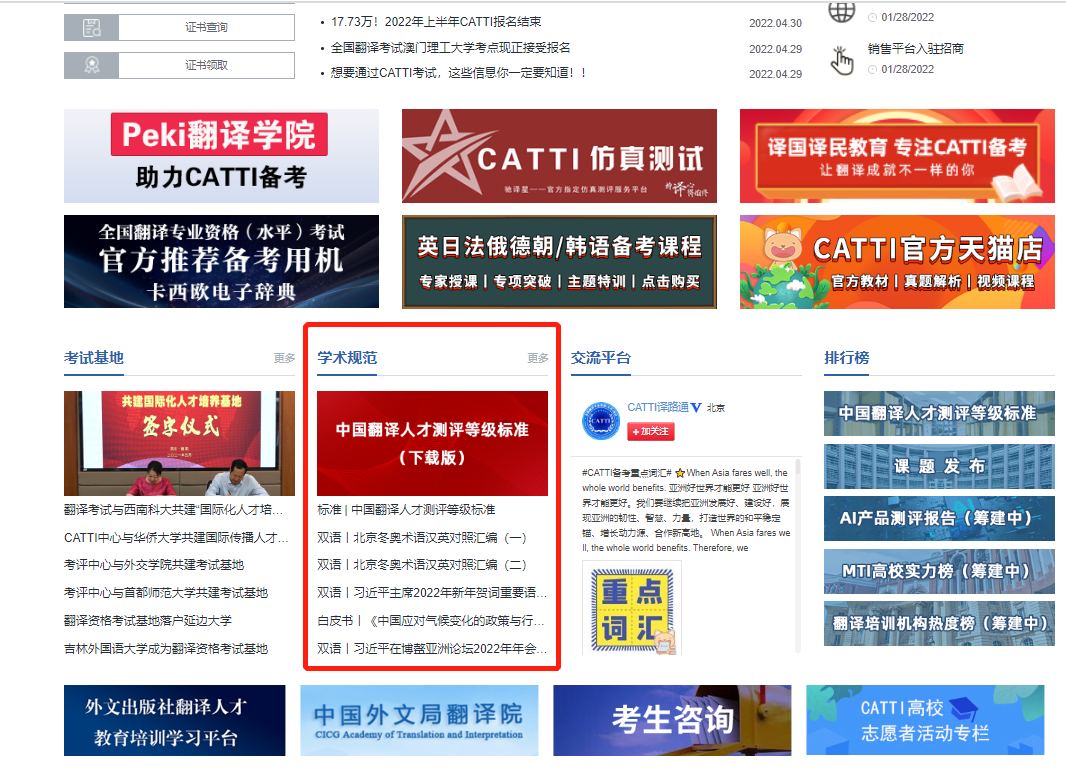Click the 证书领取 certificate badge icon
The image size is (1066, 777).
click(x=92, y=65)
